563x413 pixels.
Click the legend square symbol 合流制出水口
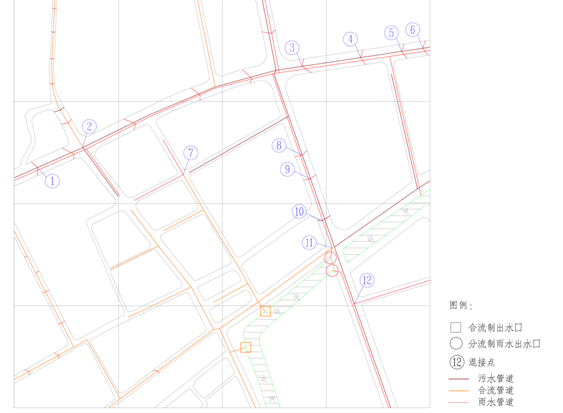[456, 328]
